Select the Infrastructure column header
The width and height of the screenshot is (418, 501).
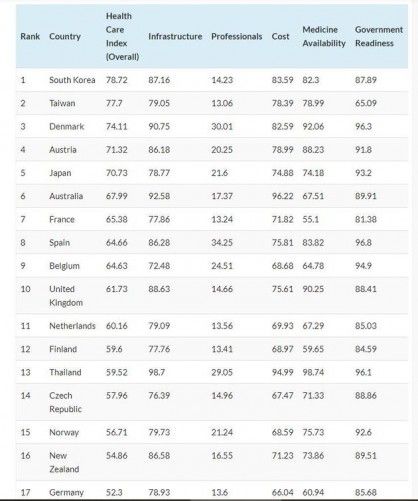(x=175, y=36)
